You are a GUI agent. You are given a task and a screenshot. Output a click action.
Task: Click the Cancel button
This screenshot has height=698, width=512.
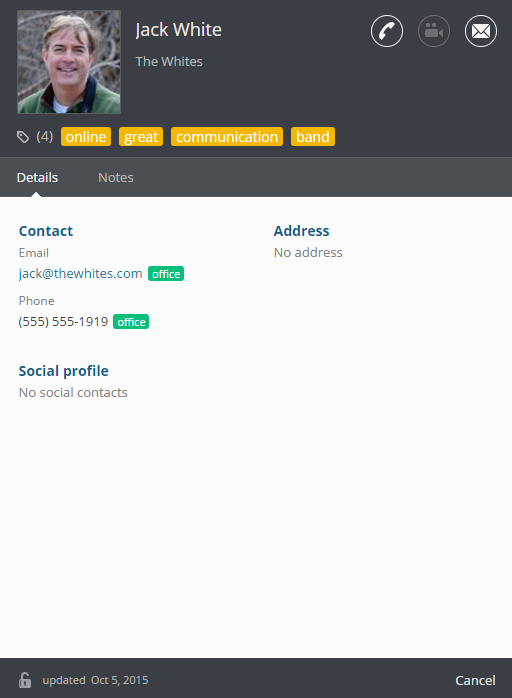click(x=475, y=680)
